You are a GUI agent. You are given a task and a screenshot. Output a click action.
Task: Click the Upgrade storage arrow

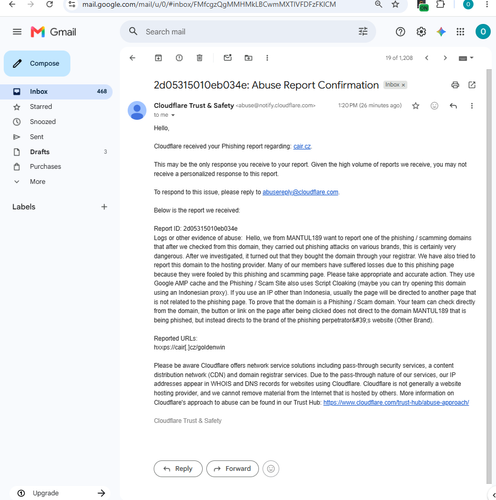point(101,493)
